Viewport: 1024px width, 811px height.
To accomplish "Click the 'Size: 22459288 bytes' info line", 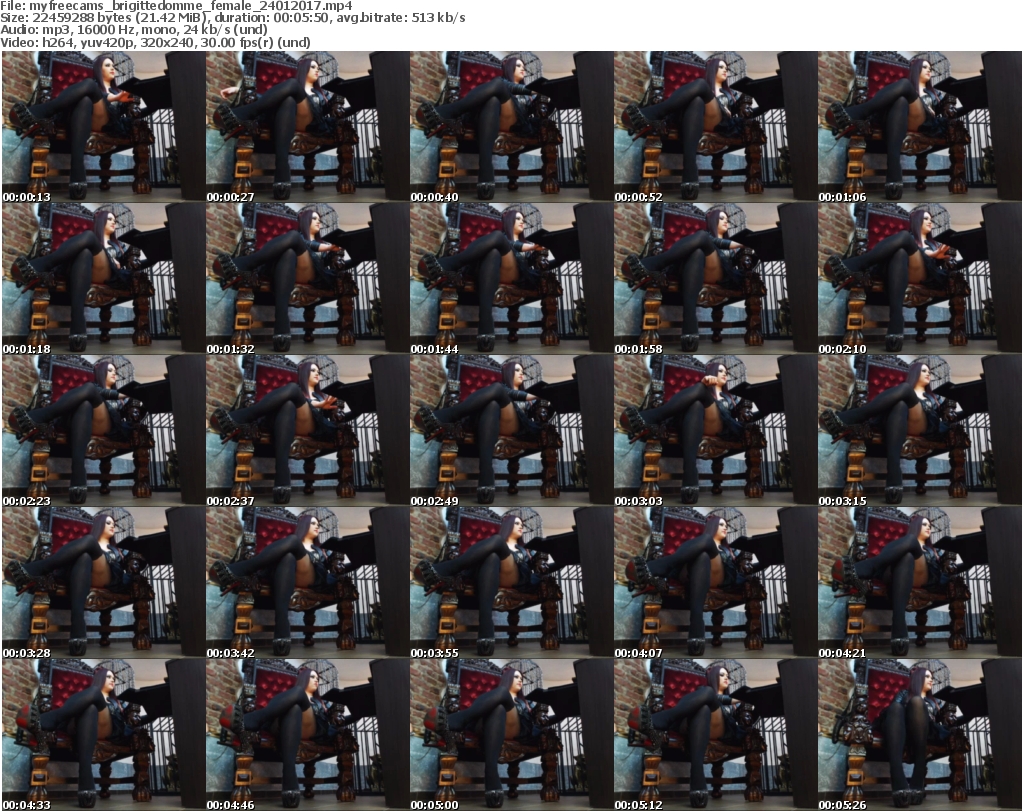I will coord(232,18).
